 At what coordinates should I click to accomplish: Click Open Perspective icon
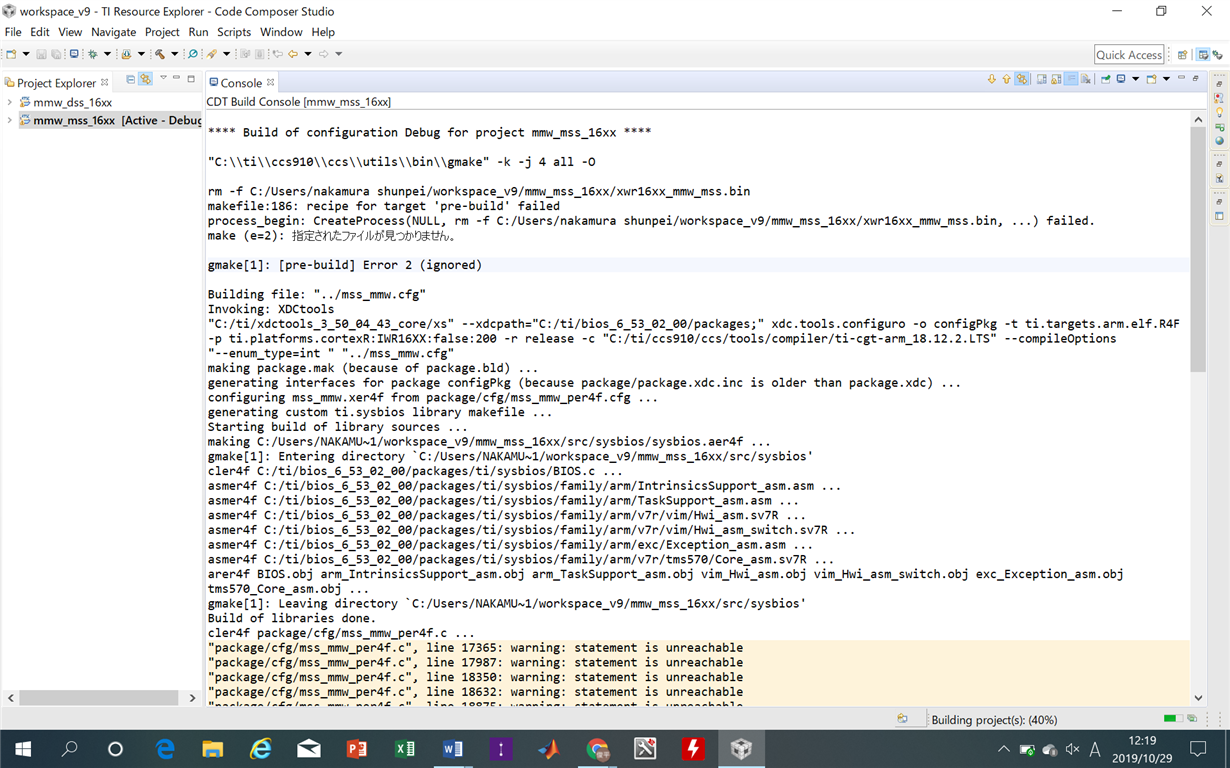click(x=1183, y=55)
